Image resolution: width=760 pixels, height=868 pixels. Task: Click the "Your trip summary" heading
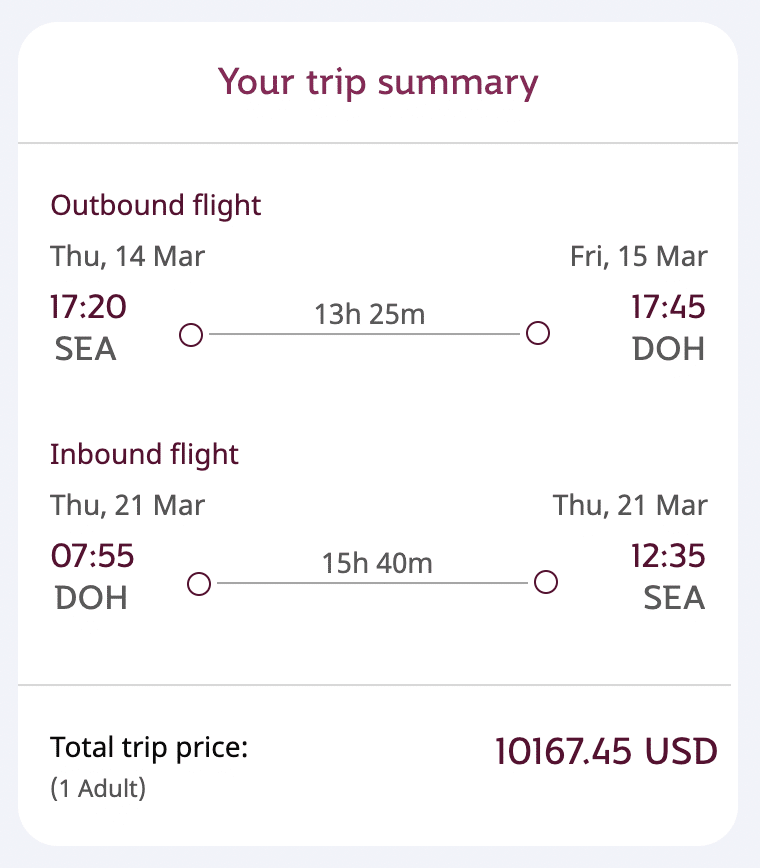click(x=378, y=82)
